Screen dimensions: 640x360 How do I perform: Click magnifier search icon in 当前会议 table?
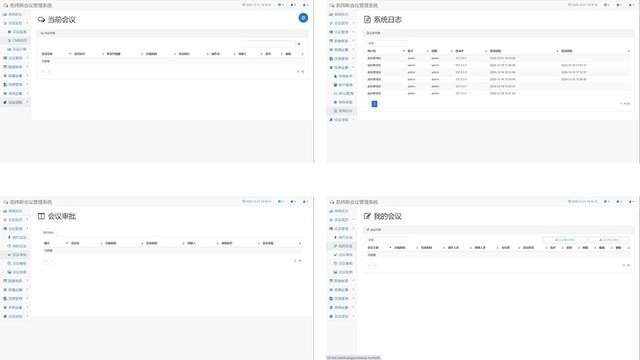[x=299, y=44]
